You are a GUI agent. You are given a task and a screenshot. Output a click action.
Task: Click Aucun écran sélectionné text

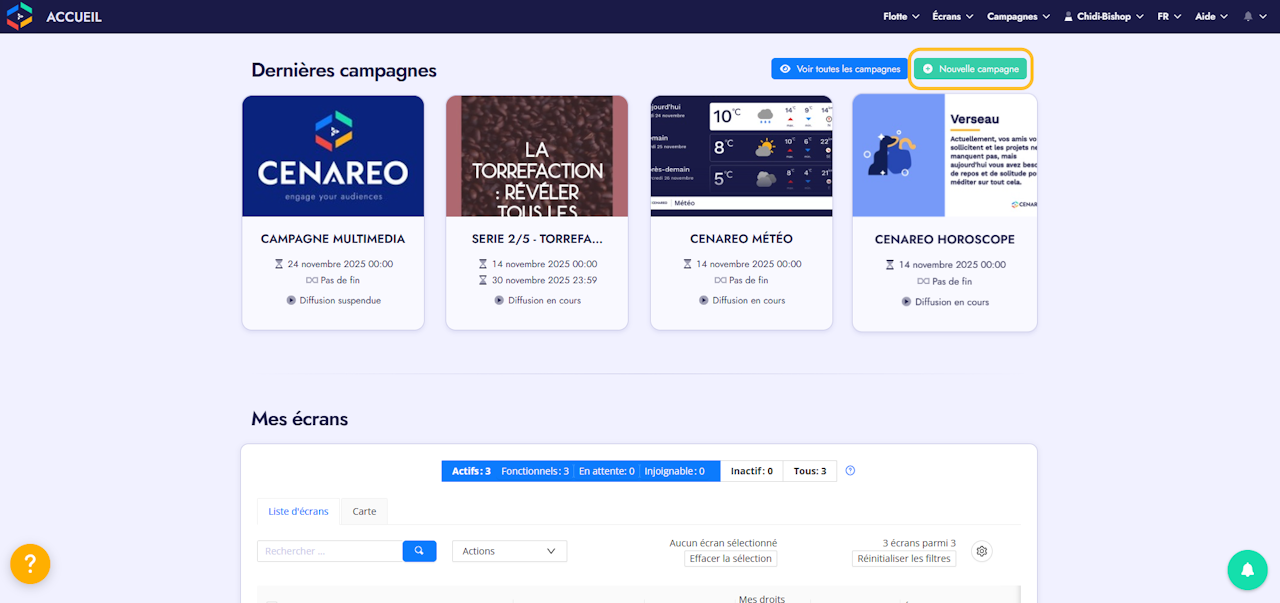pos(723,543)
